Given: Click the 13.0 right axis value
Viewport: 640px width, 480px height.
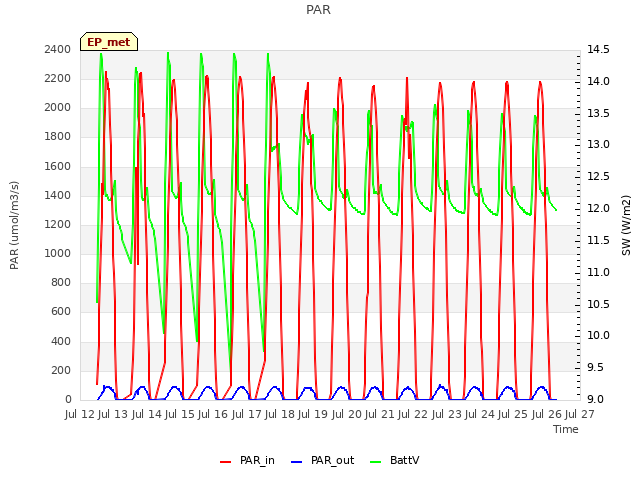Looking at the screenshot, I should tap(598, 144).
